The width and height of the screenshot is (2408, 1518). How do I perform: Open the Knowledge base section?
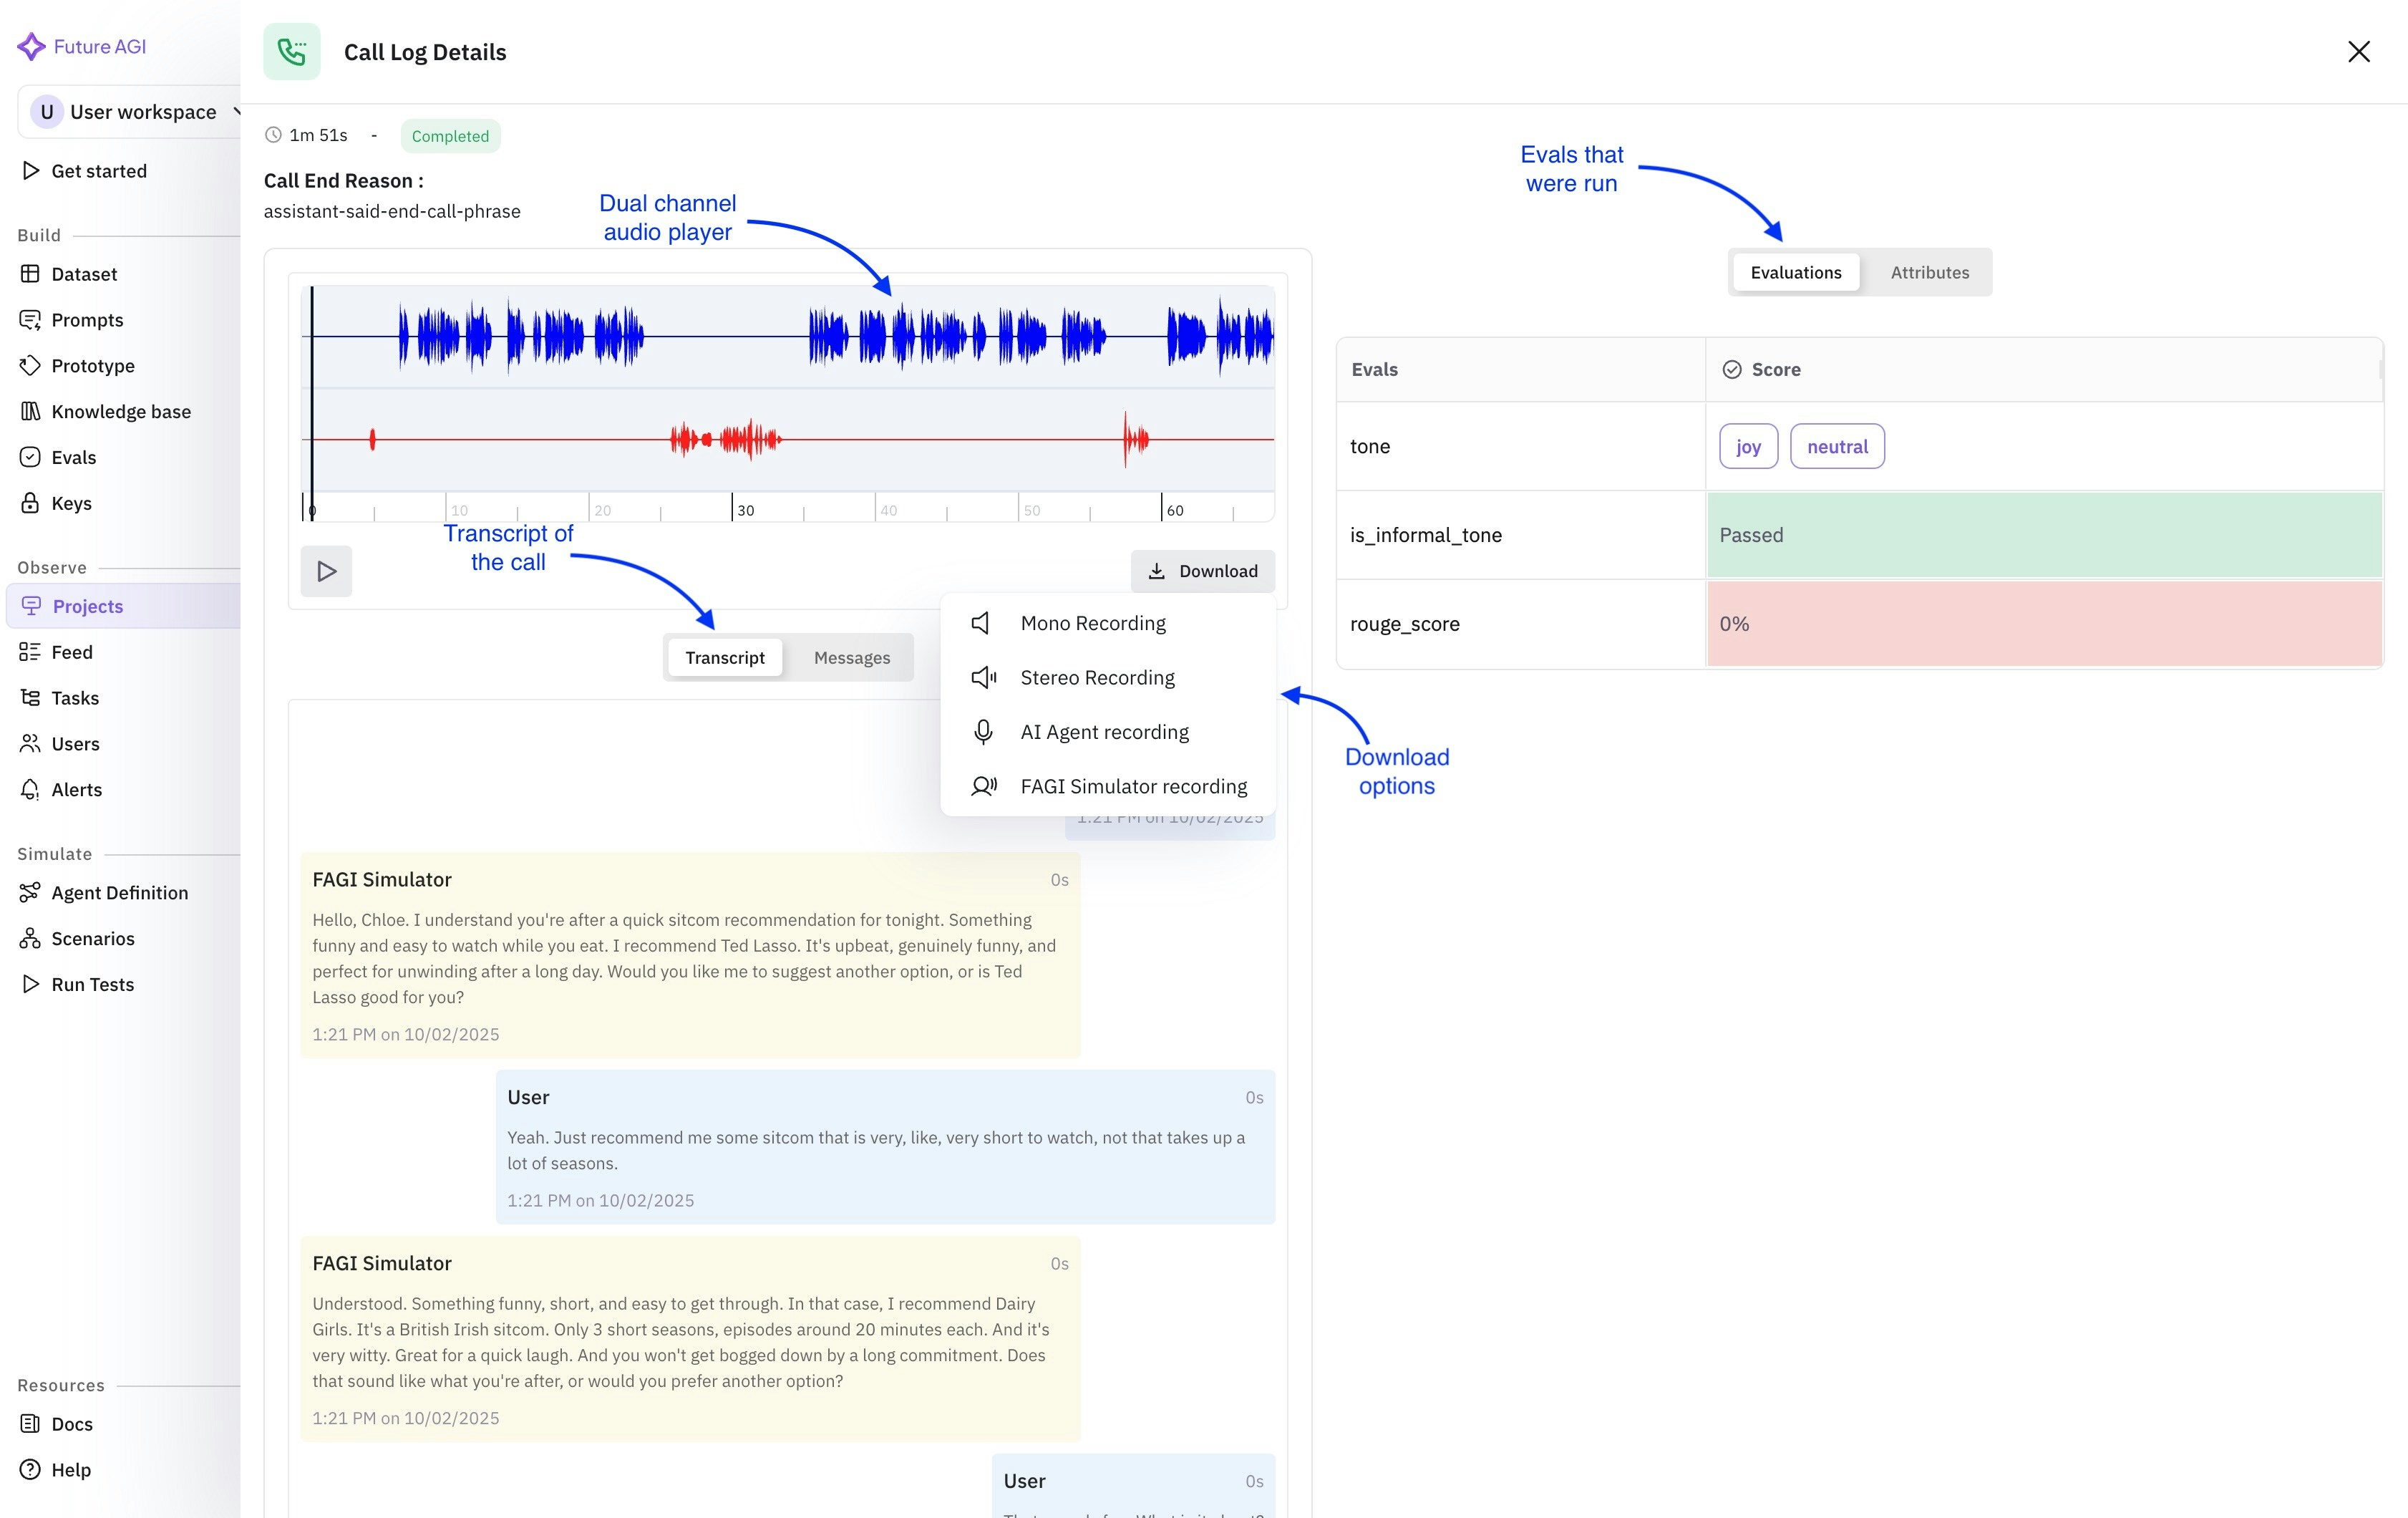point(121,412)
